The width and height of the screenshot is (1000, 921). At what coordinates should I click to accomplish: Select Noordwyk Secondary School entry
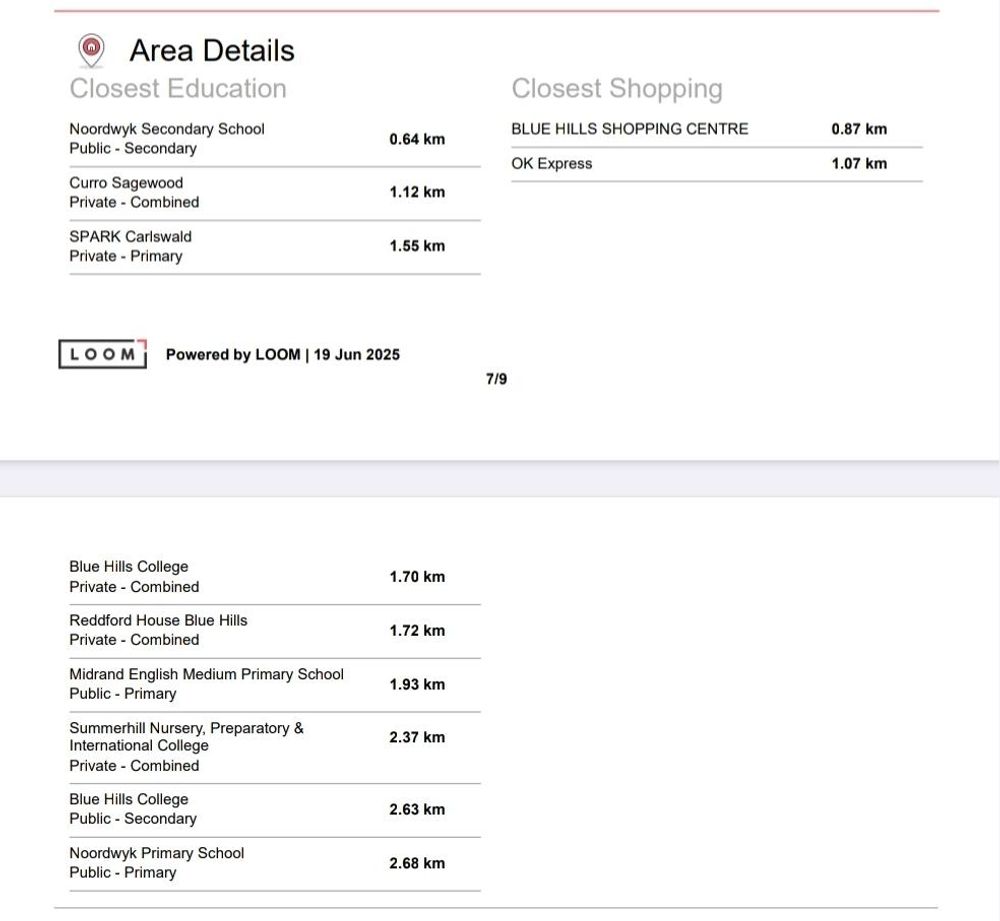[167, 129]
